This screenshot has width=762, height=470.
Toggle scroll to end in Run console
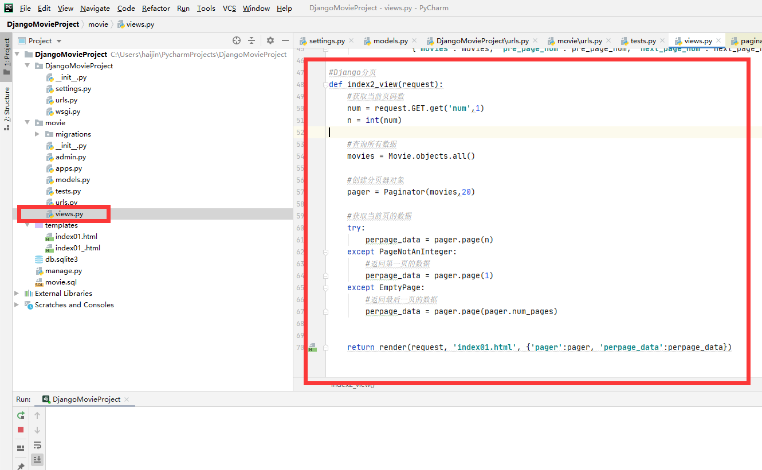pos(37,459)
